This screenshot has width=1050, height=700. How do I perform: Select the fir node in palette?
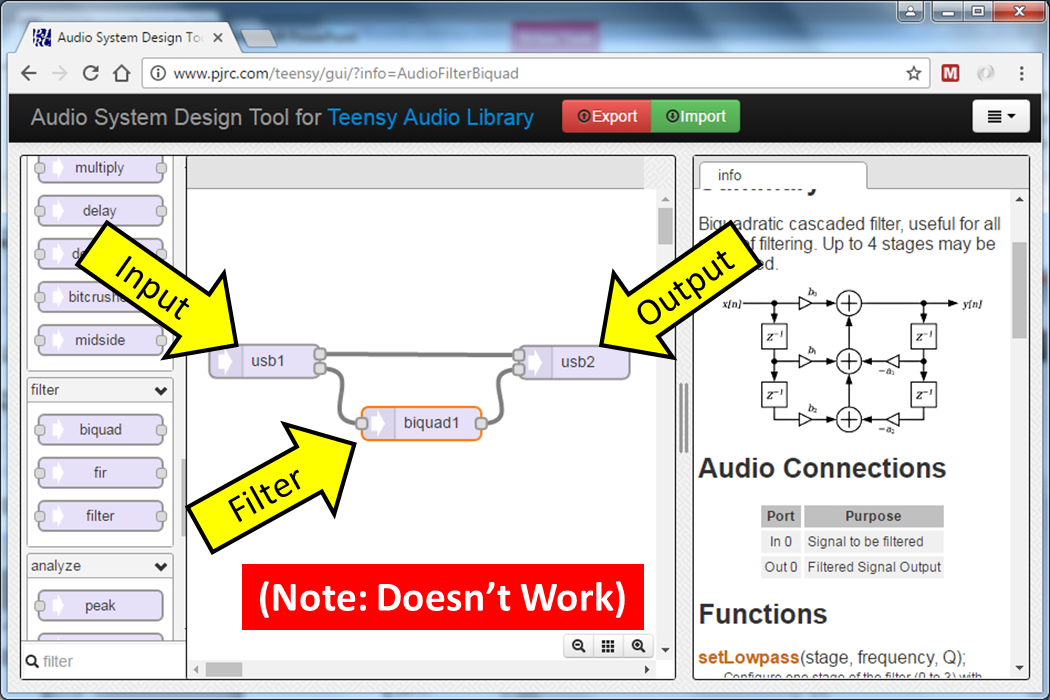100,473
